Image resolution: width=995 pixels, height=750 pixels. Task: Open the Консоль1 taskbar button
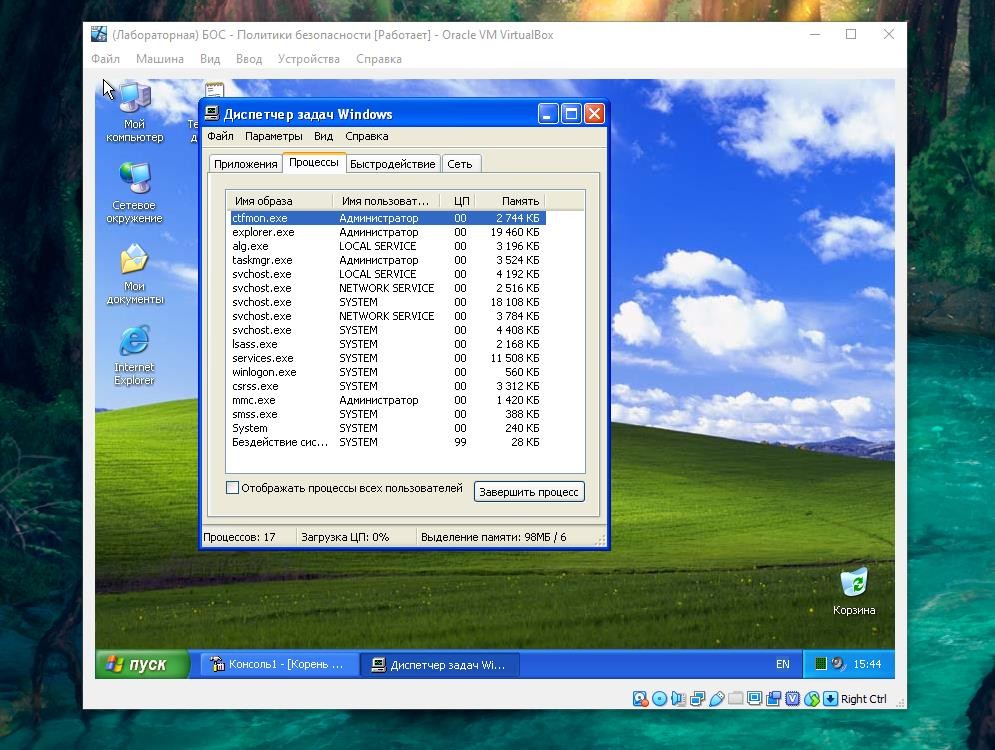280,664
